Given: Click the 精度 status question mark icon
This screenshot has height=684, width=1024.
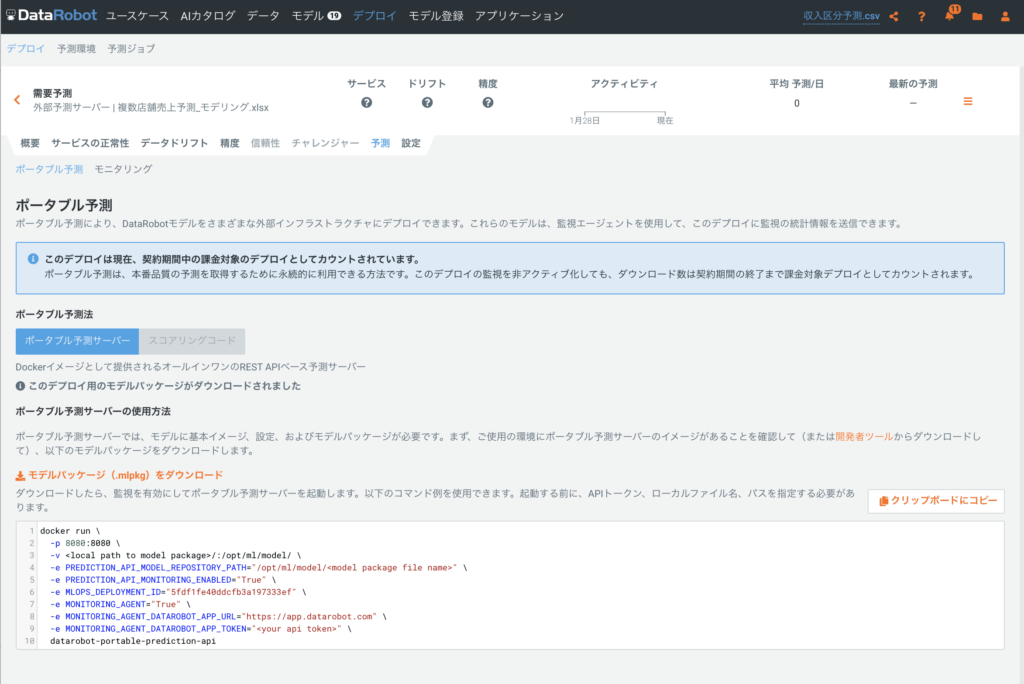Looking at the screenshot, I should coord(488,103).
